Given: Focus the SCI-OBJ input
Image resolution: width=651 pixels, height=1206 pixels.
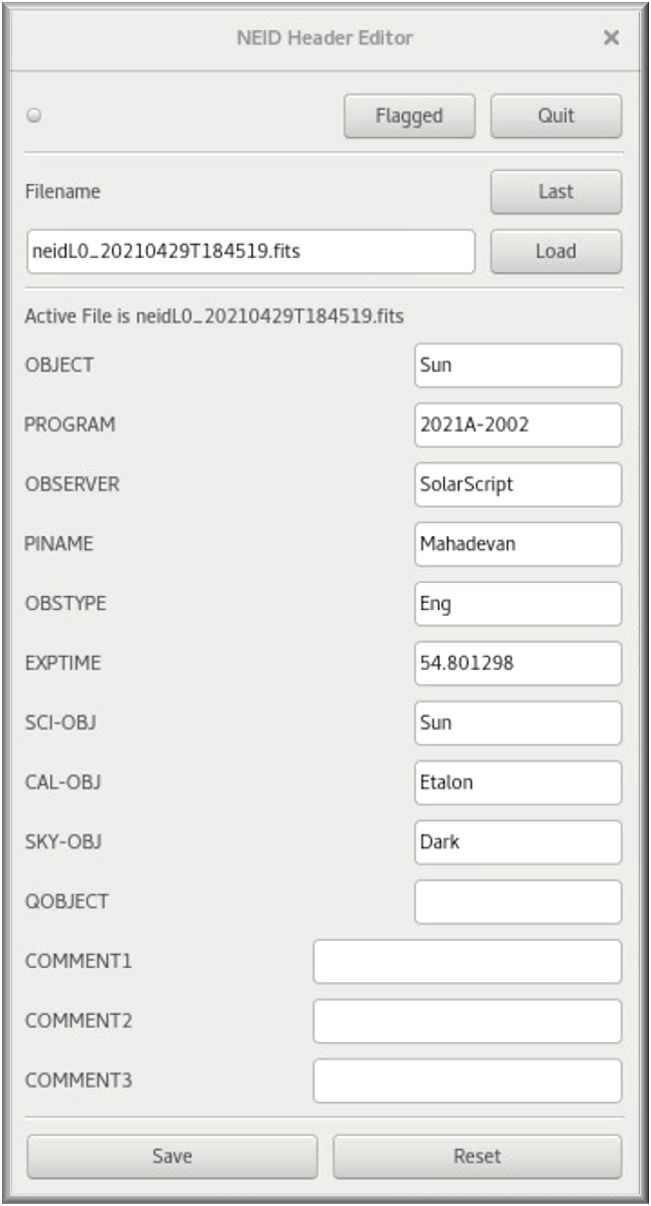Looking at the screenshot, I should 517,723.
